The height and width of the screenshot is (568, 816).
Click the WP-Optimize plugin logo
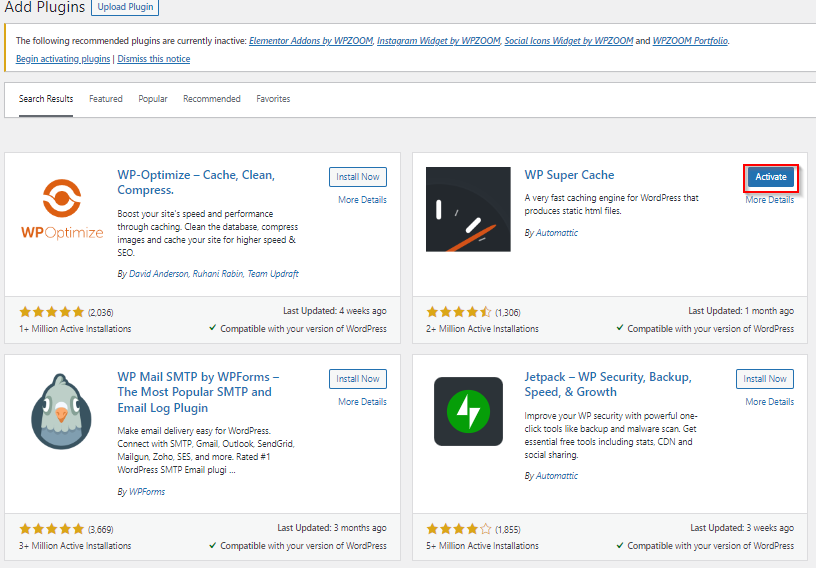[x=62, y=209]
